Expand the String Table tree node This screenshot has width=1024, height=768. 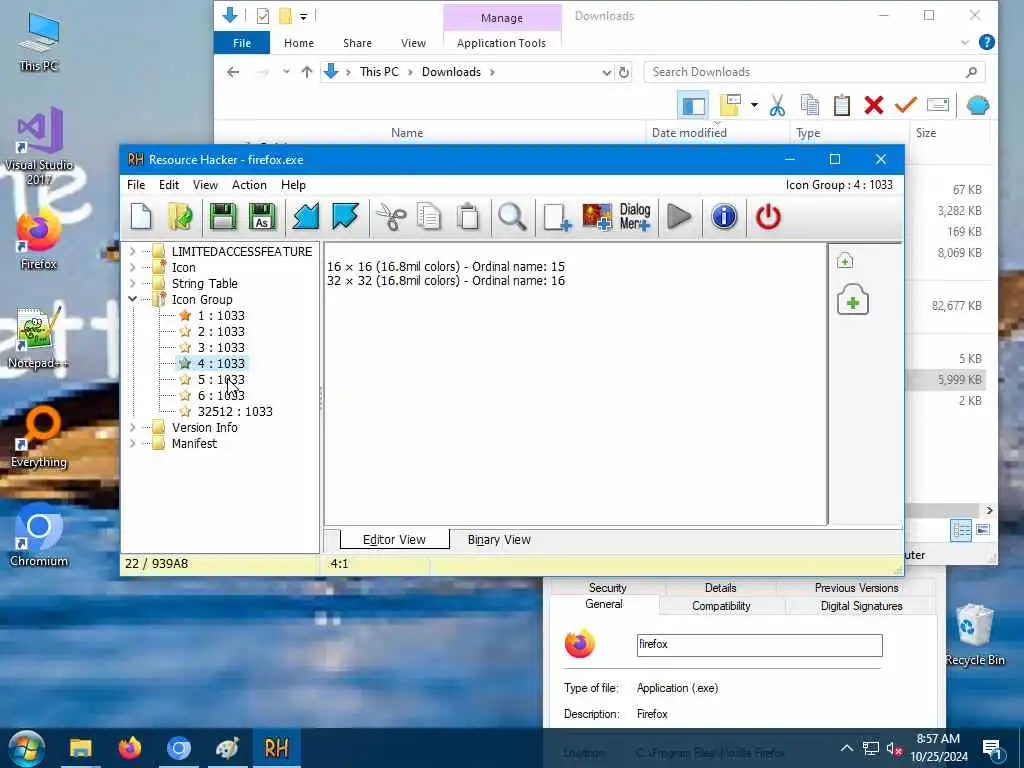point(133,283)
